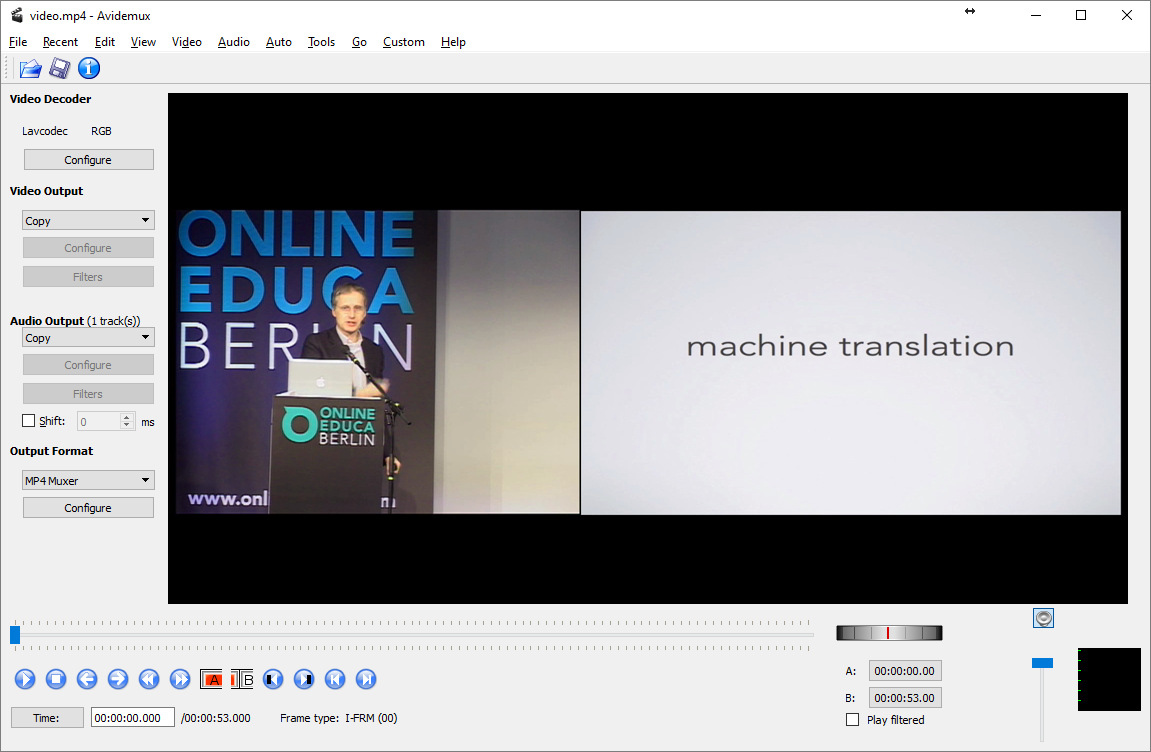Advance to the next frame
1151x752 pixels.
tap(117, 679)
